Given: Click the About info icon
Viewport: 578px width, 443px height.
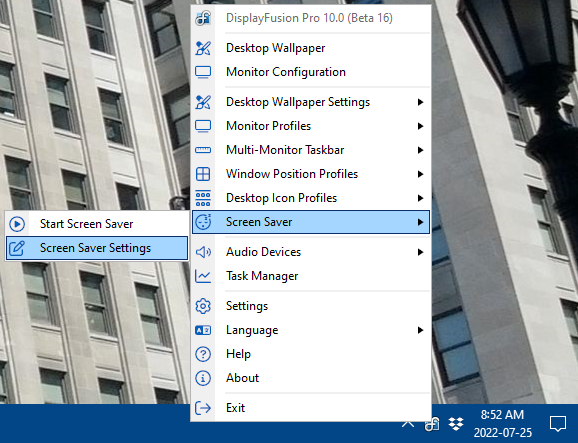Looking at the screenshot, I should [203, 378].
